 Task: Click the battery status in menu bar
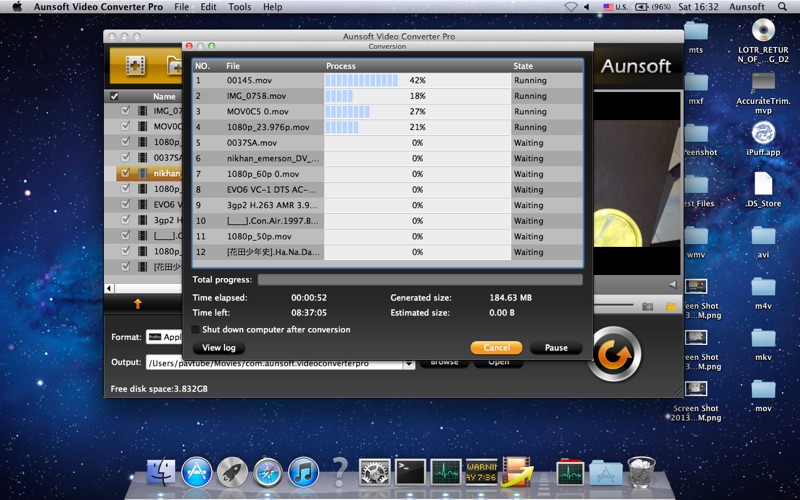pyautogui.click(x=653, y=7)
